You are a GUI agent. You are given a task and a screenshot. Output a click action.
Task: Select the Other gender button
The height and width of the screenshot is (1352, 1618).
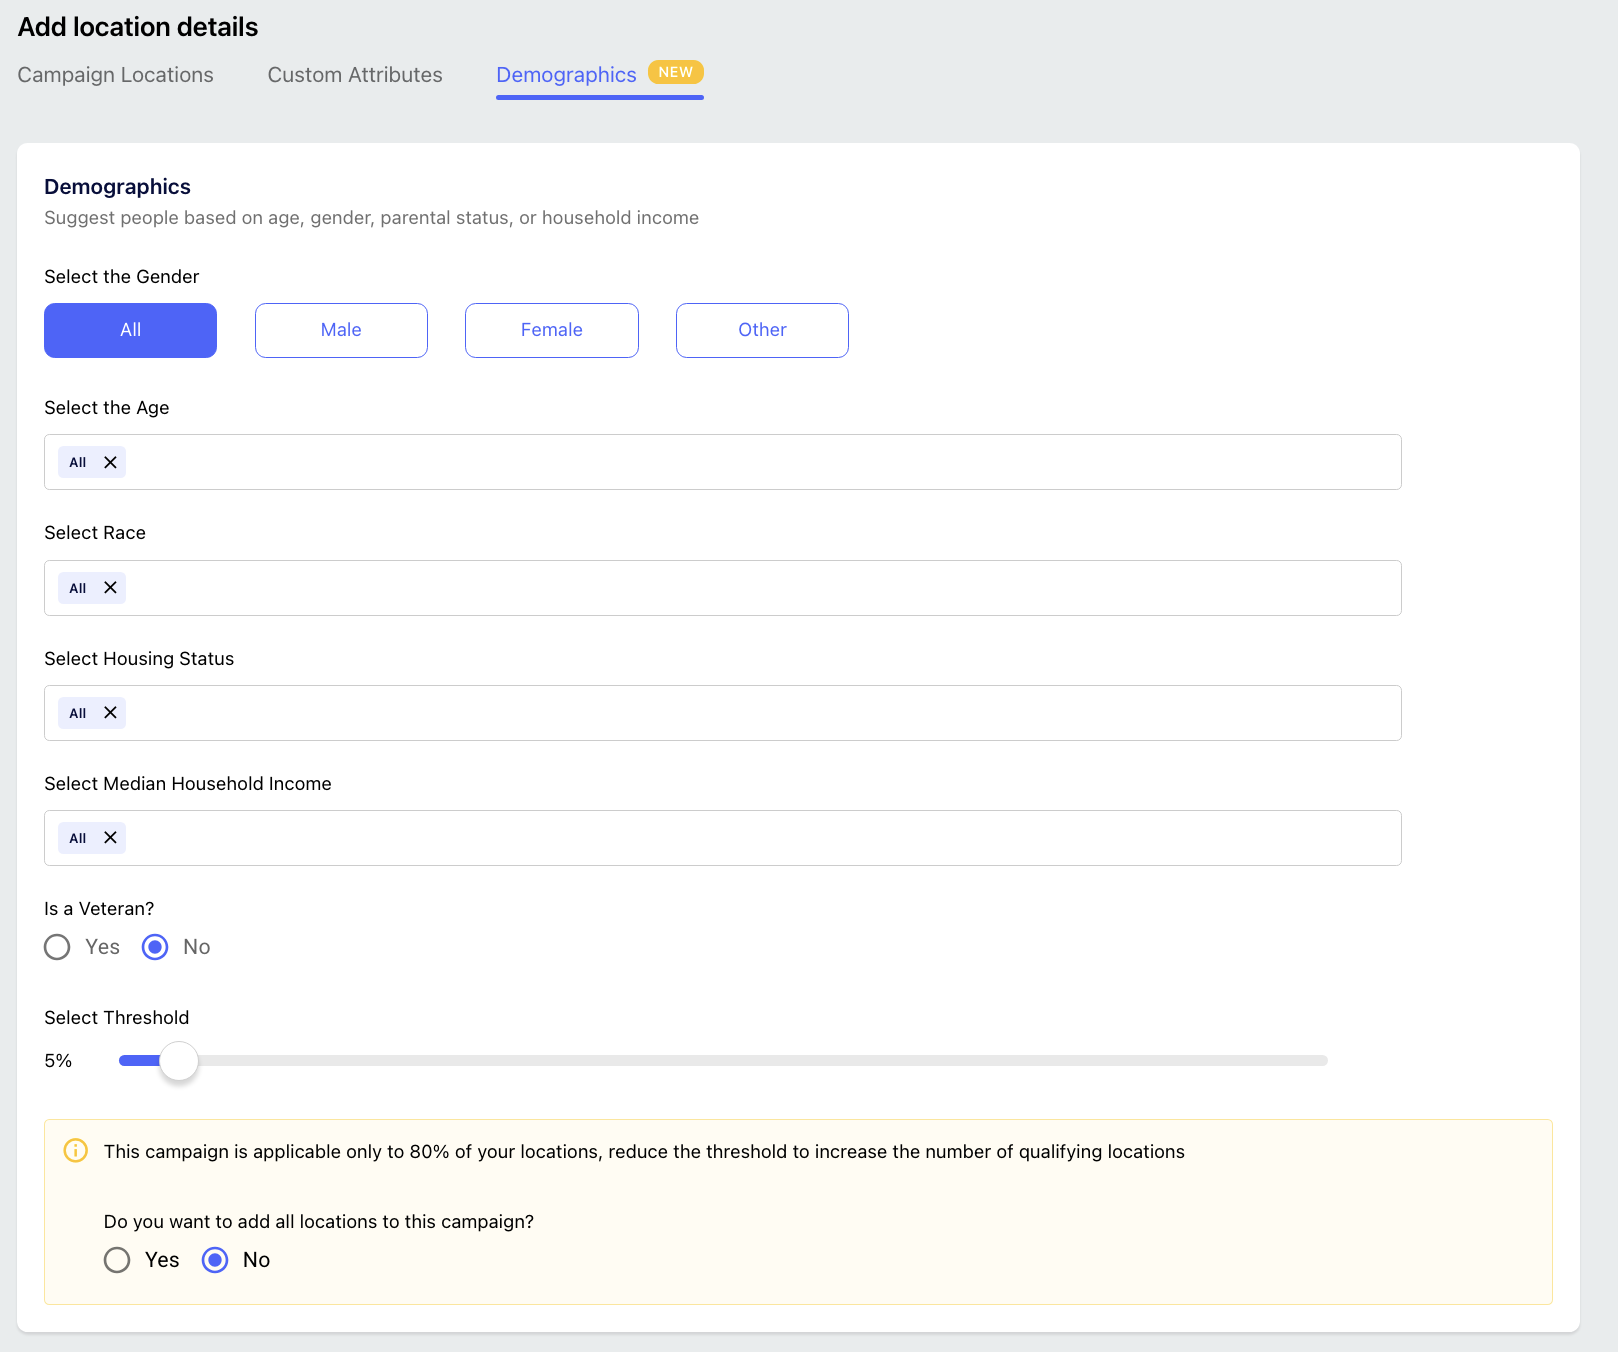point(762,330)
